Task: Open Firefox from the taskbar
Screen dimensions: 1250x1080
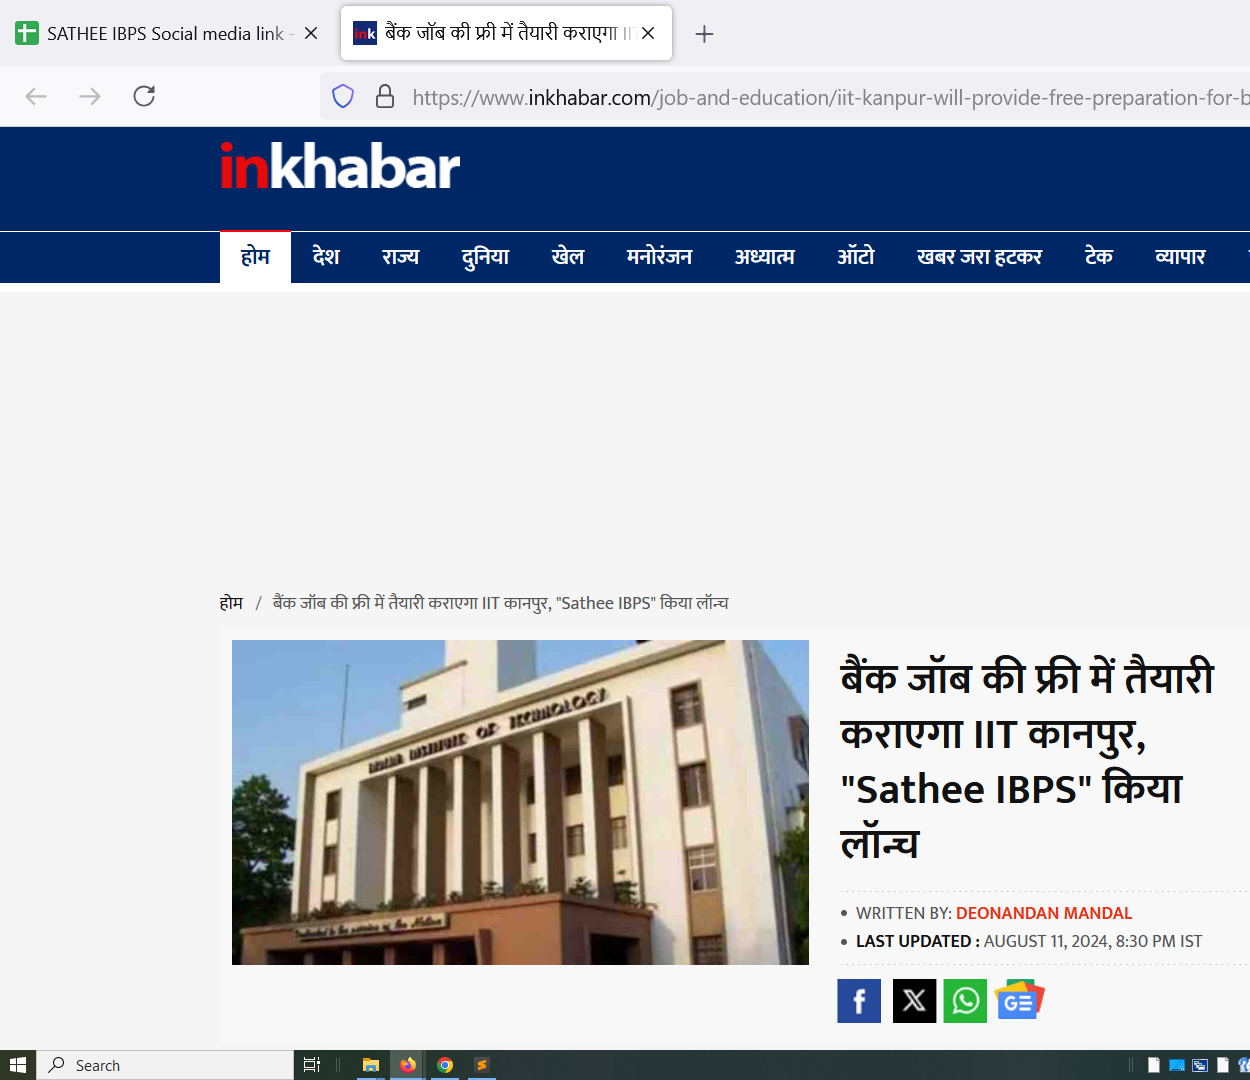Action: 408,1065
